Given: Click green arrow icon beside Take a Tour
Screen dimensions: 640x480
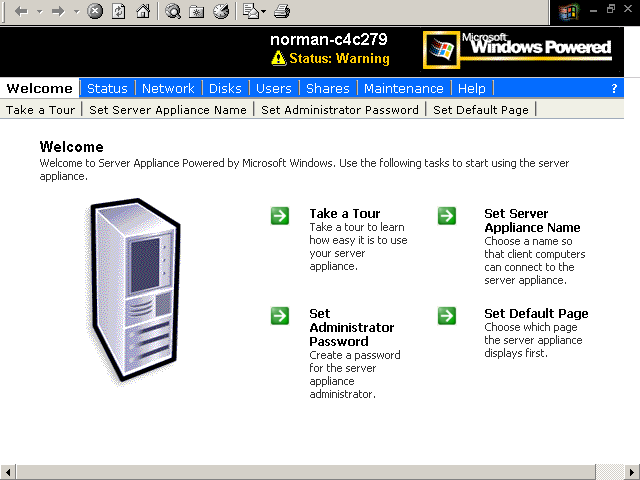Looking at the screenshot, I should pyautogui.click(x=280, y=215).
